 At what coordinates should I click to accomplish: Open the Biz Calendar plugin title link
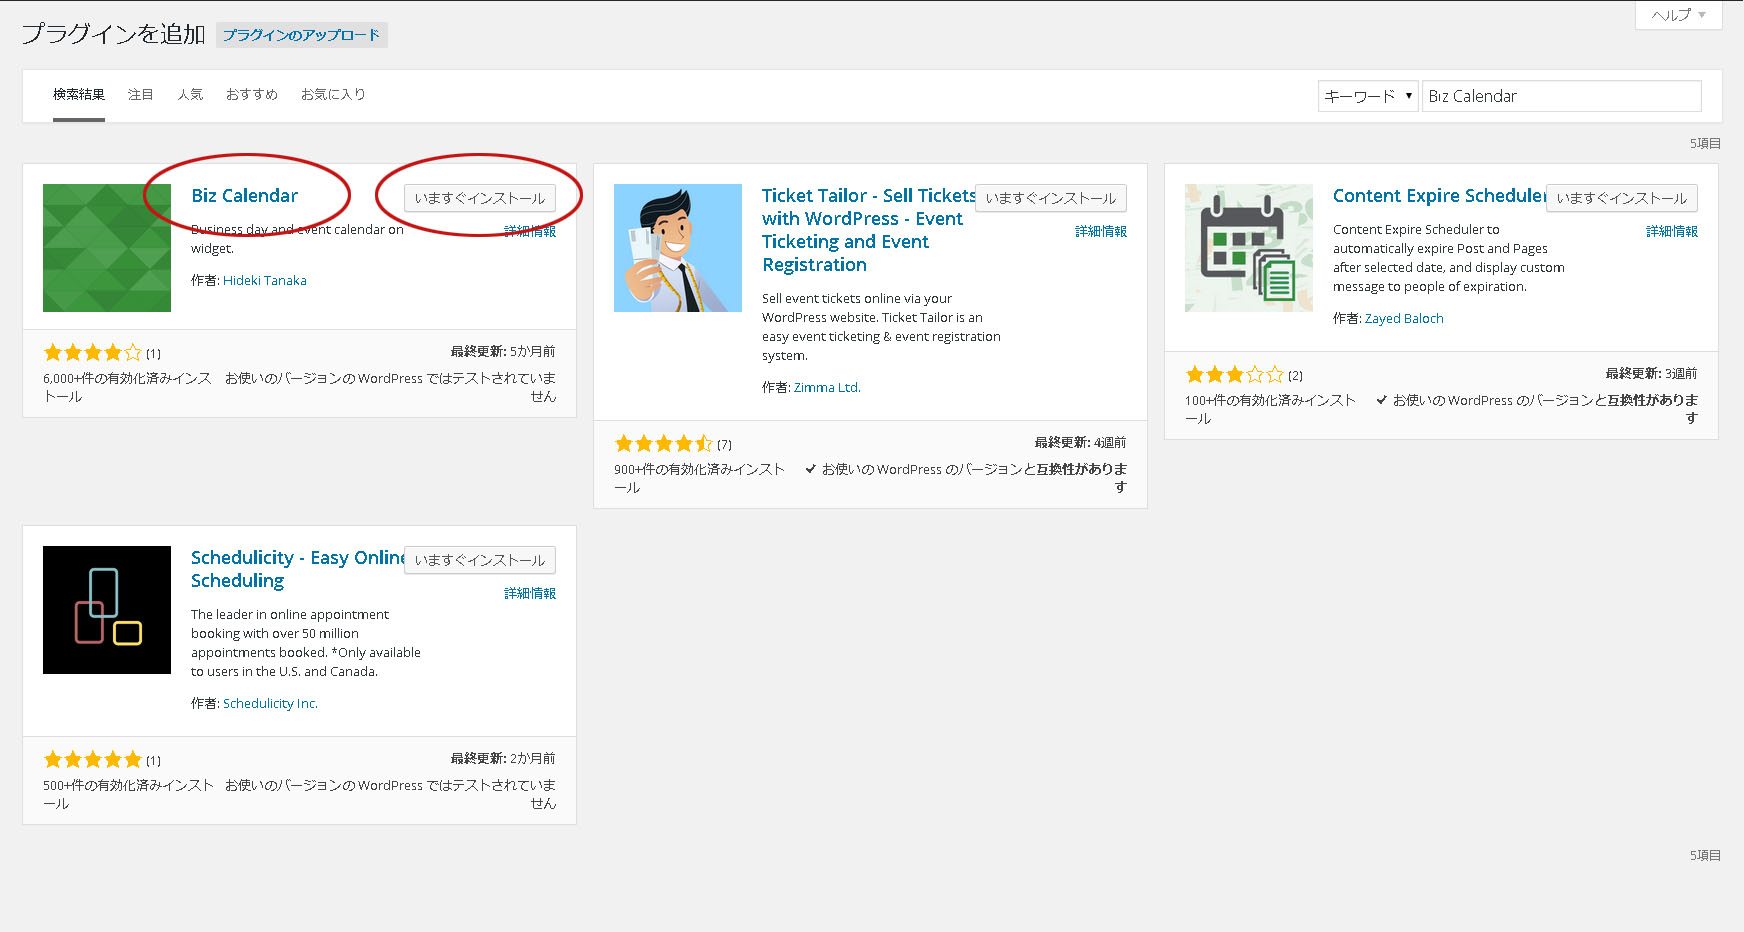click(244, 196)
